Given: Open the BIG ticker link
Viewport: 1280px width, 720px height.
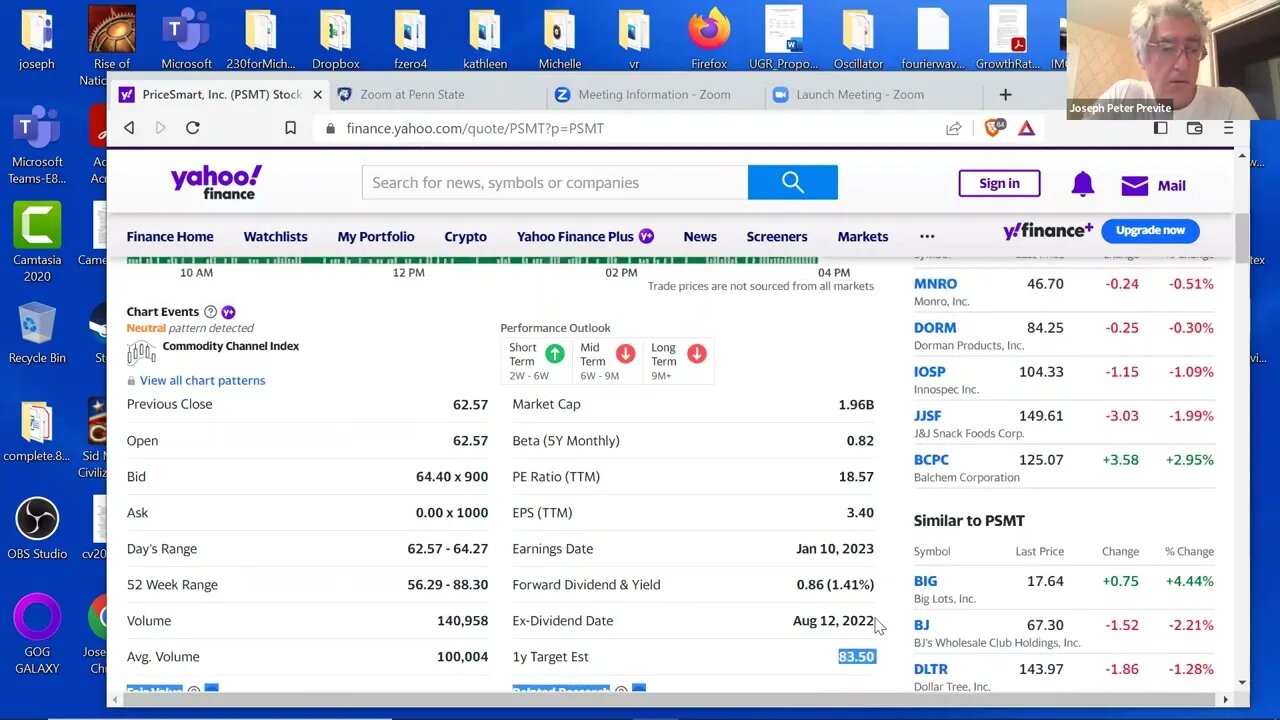Looking at the screenshot, I should pyautogui.click(x=926, y=581).
